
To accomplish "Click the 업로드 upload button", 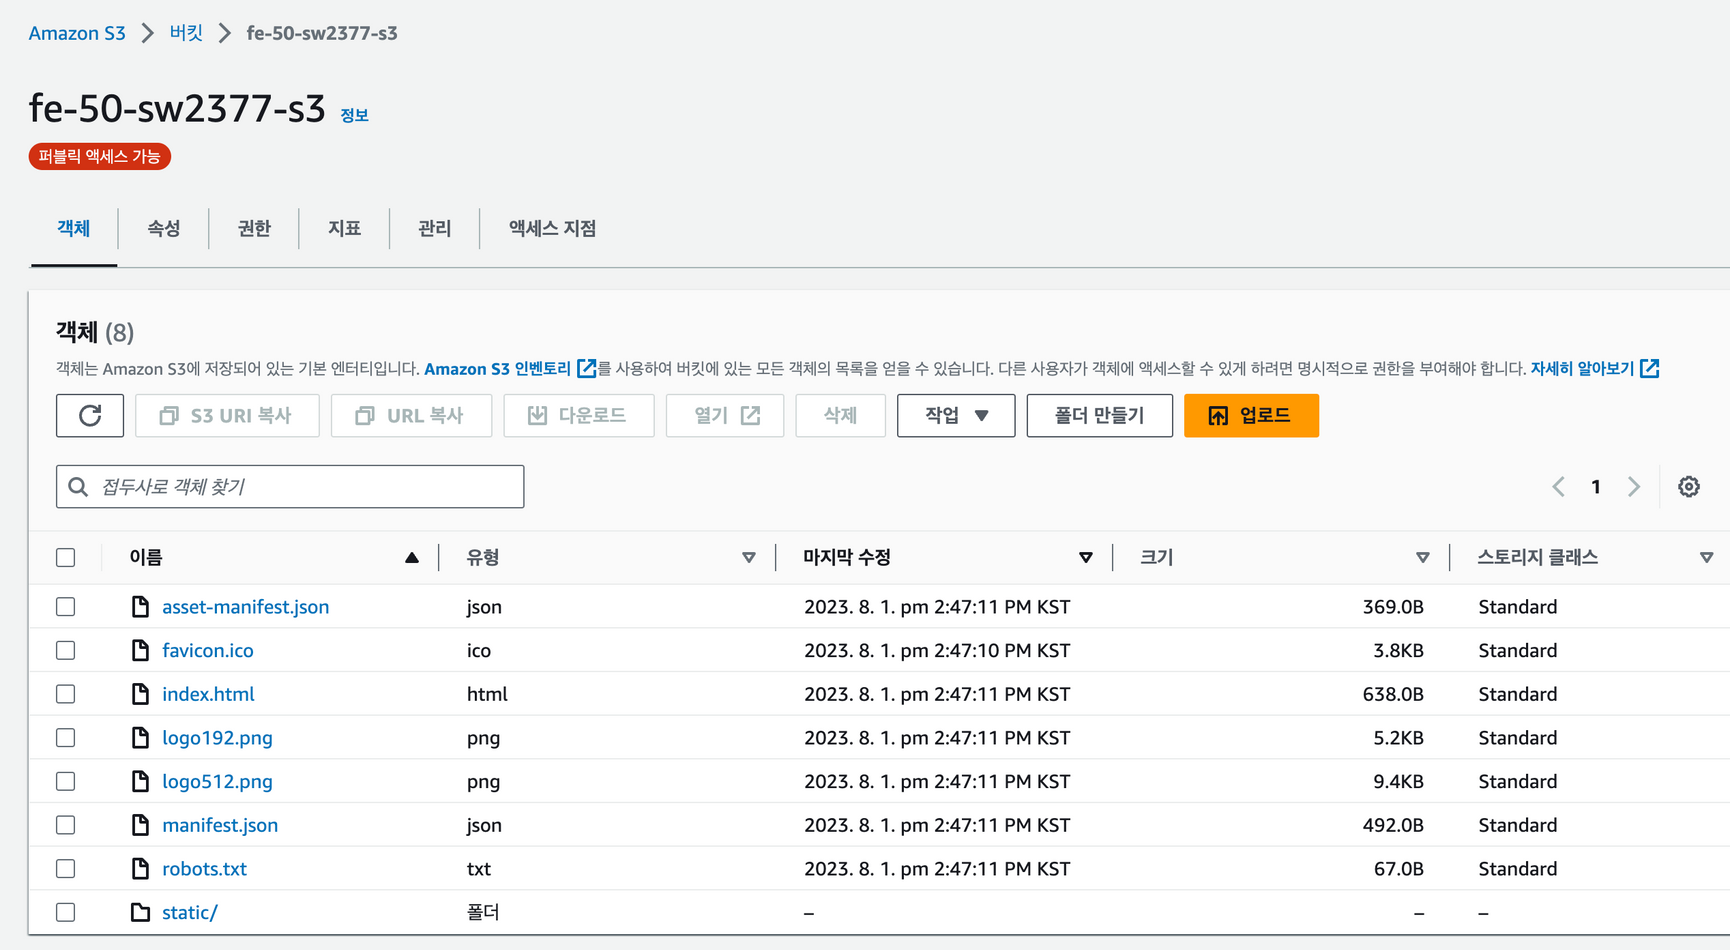I will point(1251,416).
